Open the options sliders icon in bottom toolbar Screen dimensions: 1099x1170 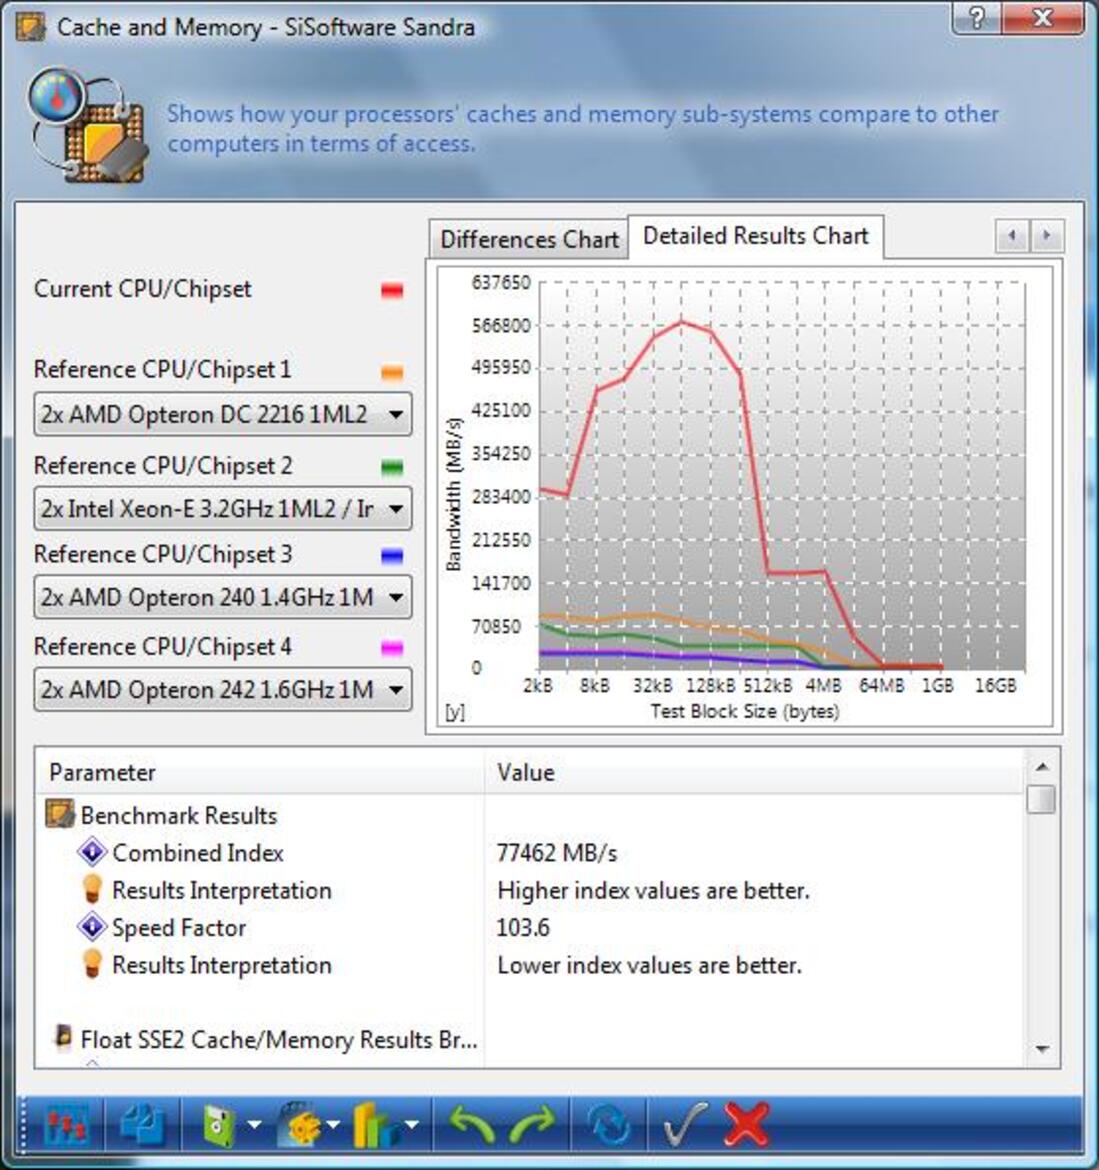[66, 1124]
